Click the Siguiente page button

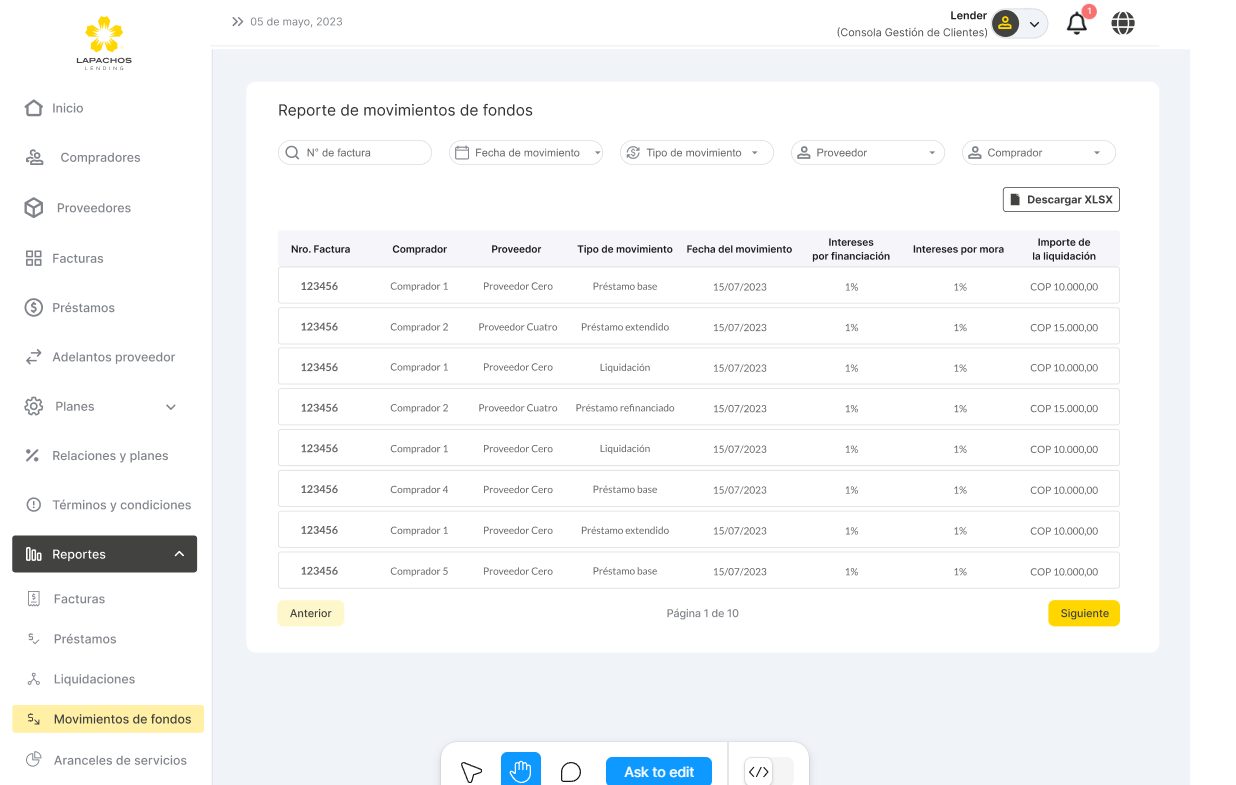1084,613
